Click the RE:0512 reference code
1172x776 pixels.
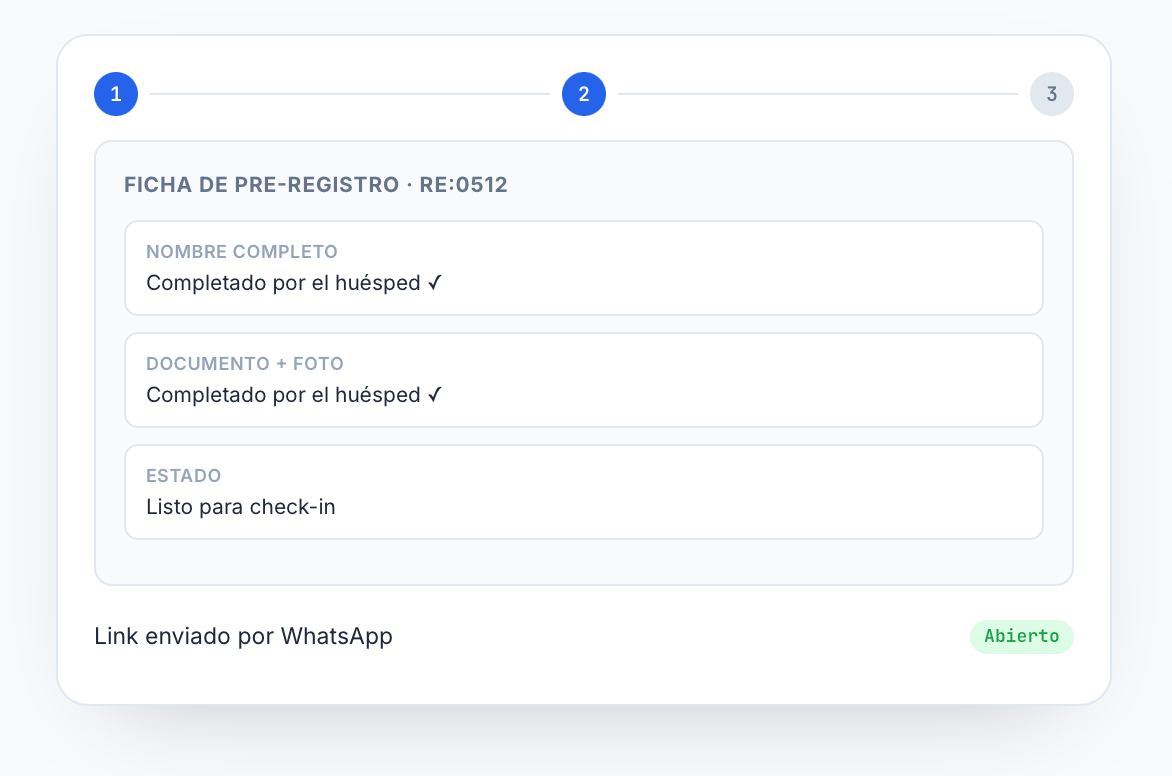(x=463, y=185)
